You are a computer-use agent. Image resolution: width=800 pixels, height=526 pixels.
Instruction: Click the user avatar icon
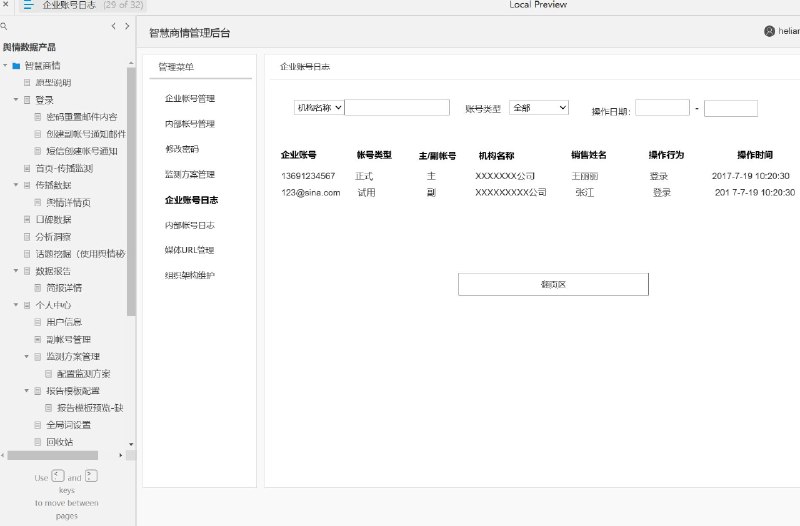pos(769,31)
